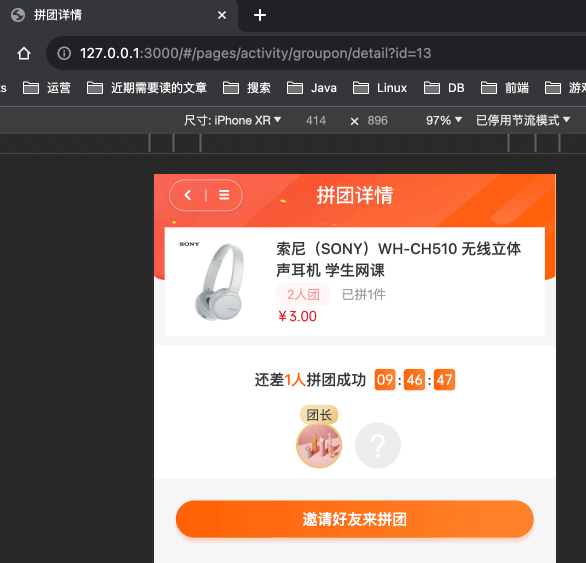Expand the iPhone XR device size dropdown
This screenshot has width=586, height=563.
232,120
